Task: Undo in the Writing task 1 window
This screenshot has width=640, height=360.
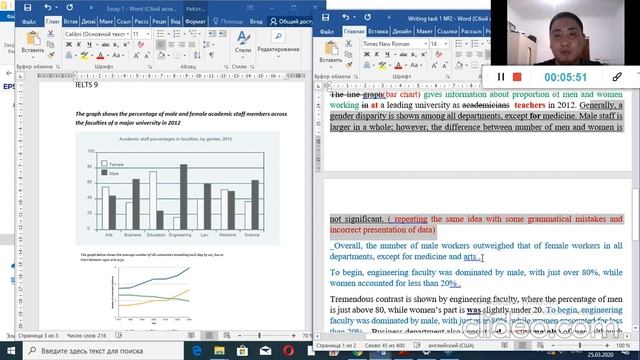Action: (346, 18)
